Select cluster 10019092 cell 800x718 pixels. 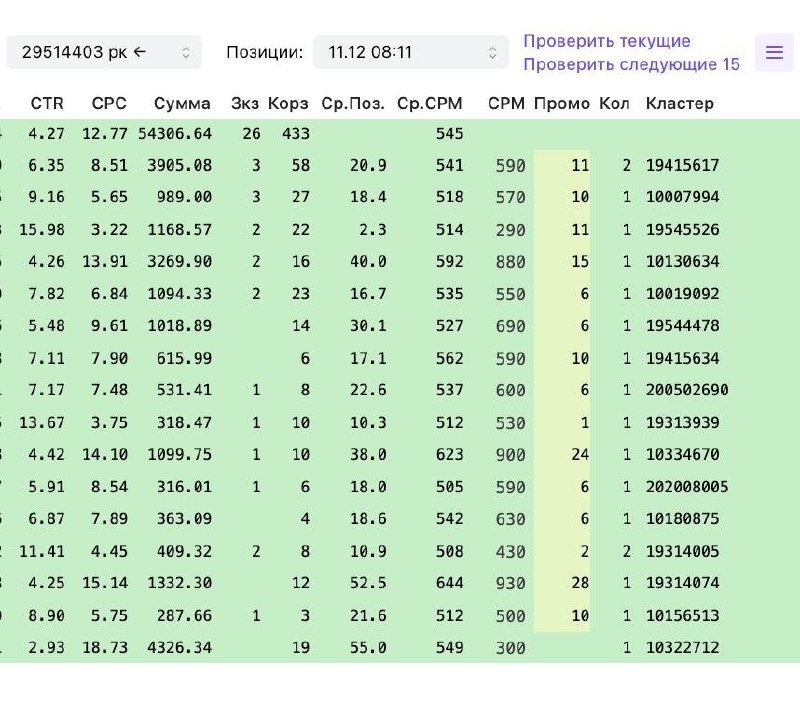pos(683,294)
